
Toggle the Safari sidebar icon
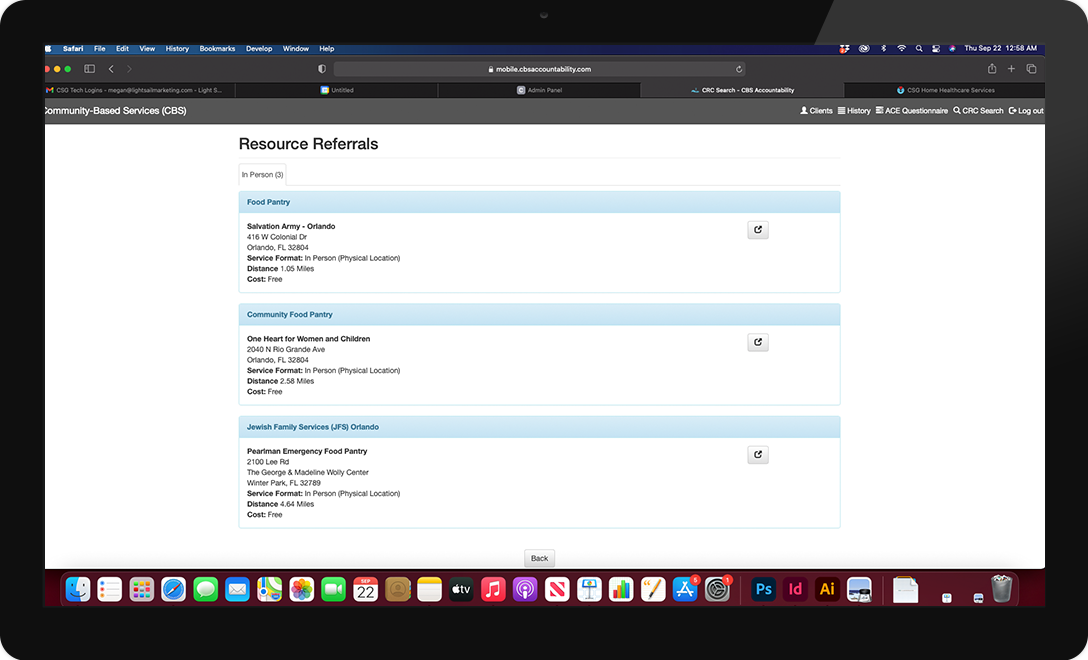[x=89, y=69]
